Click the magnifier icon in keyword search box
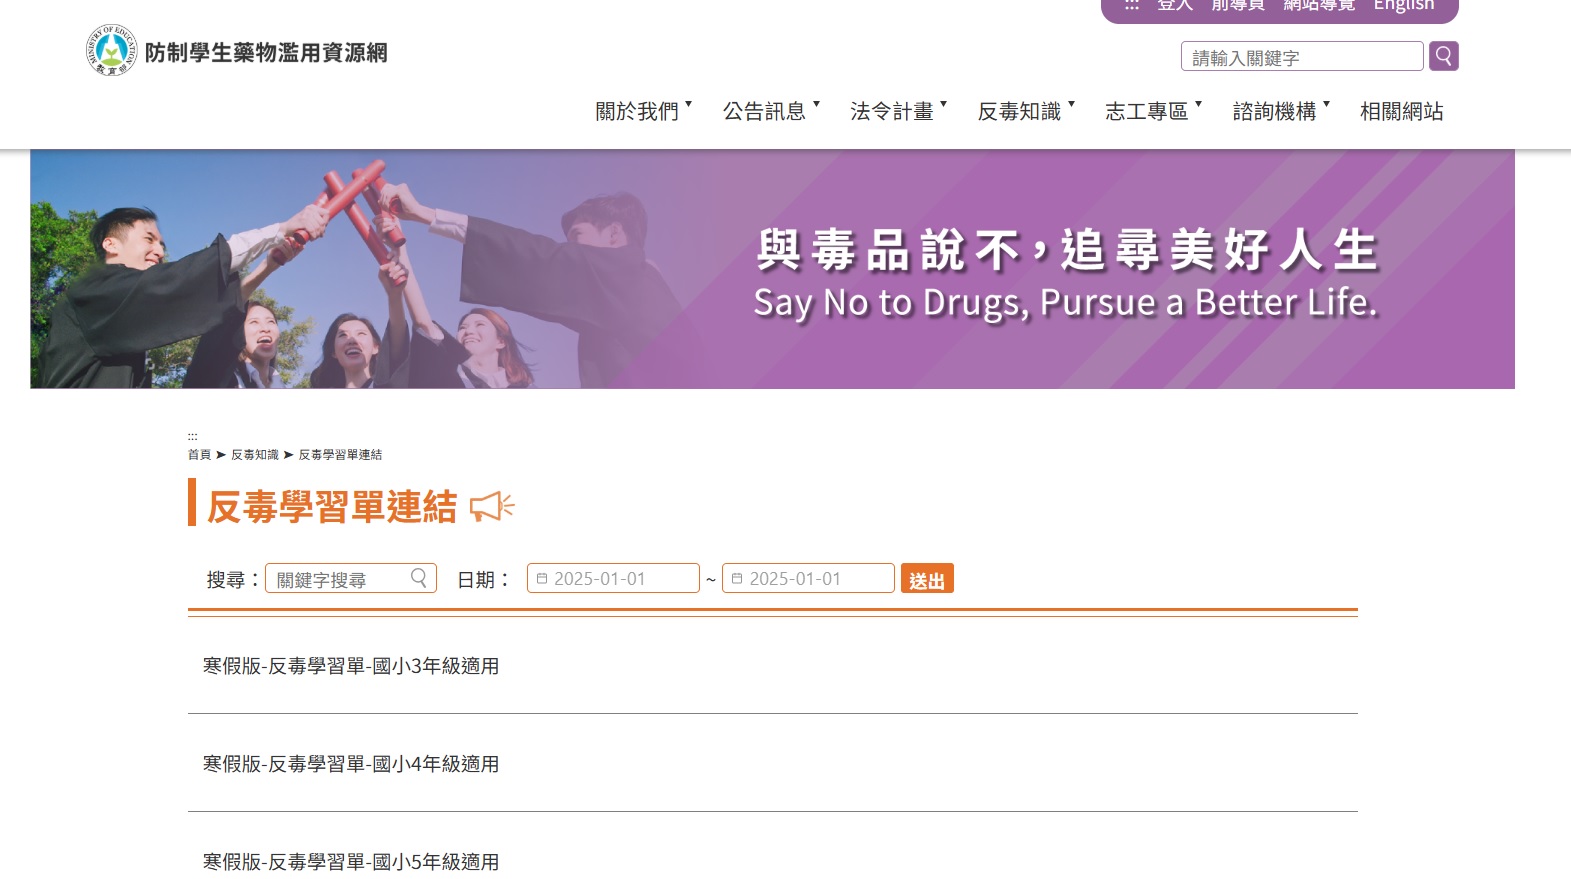This screenshot has width=1571, height=879. tap(419, 578)
